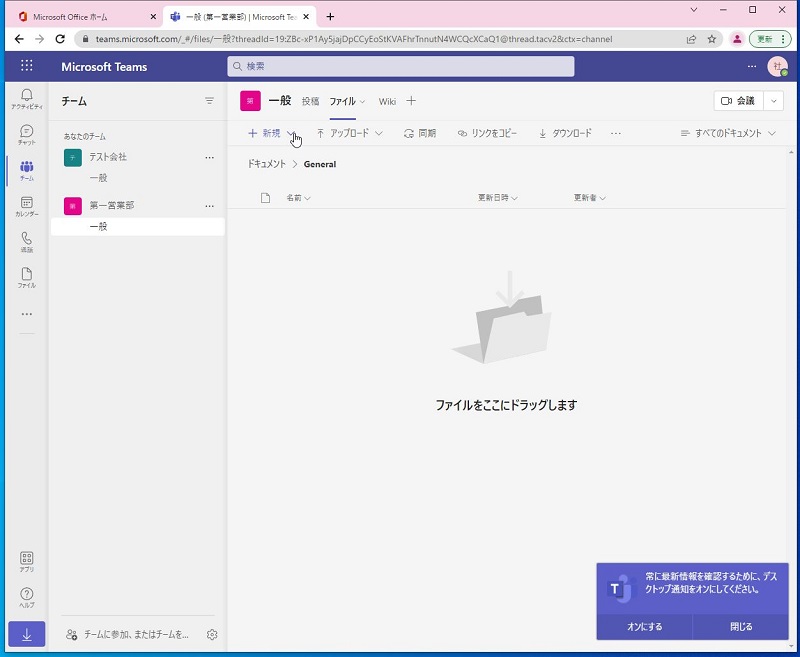Click オンにする to enable notifications
Viewport: 800px width, 657px height.
(644, 627)
